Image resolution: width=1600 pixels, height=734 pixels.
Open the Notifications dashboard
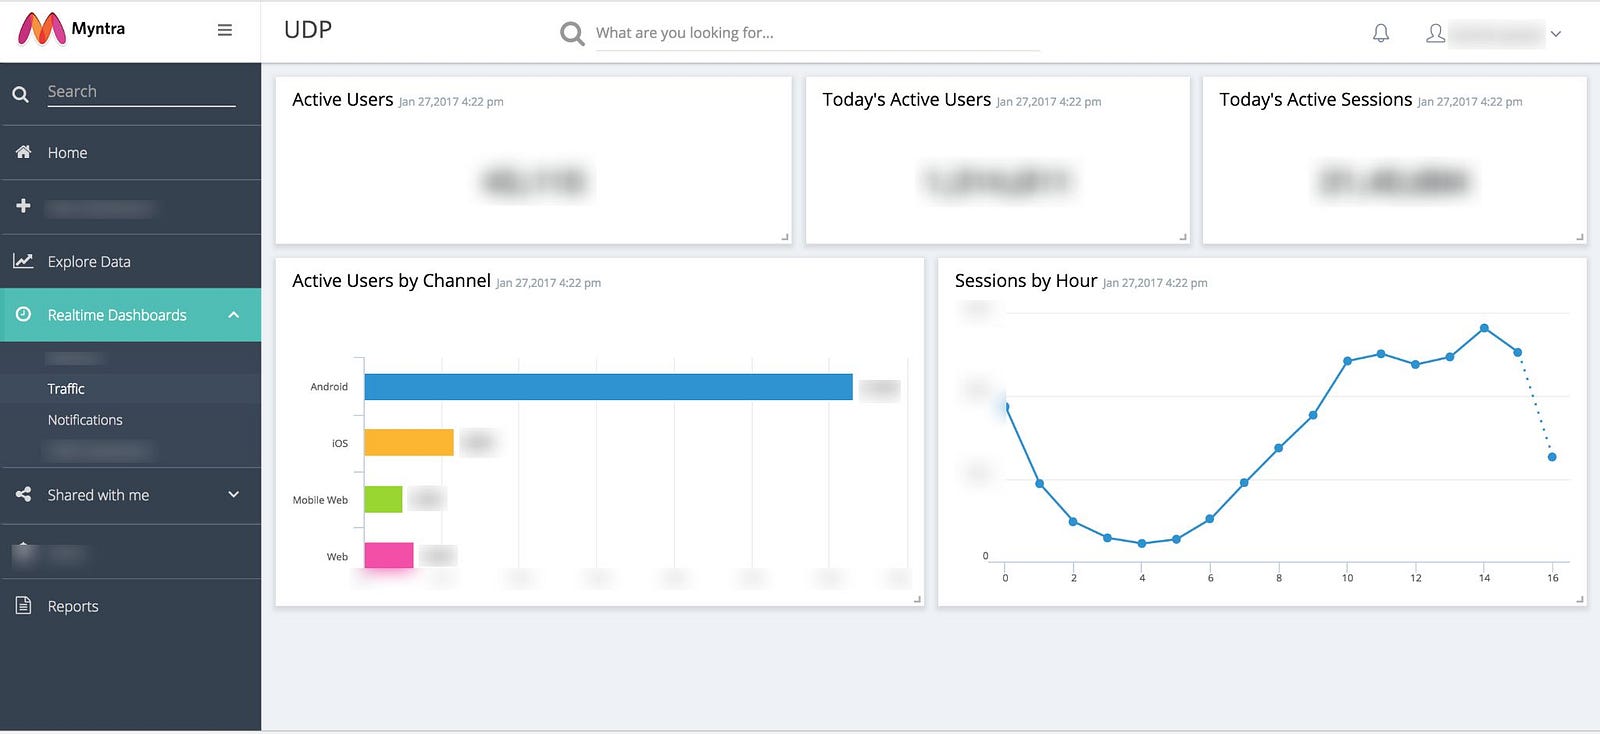85,420
